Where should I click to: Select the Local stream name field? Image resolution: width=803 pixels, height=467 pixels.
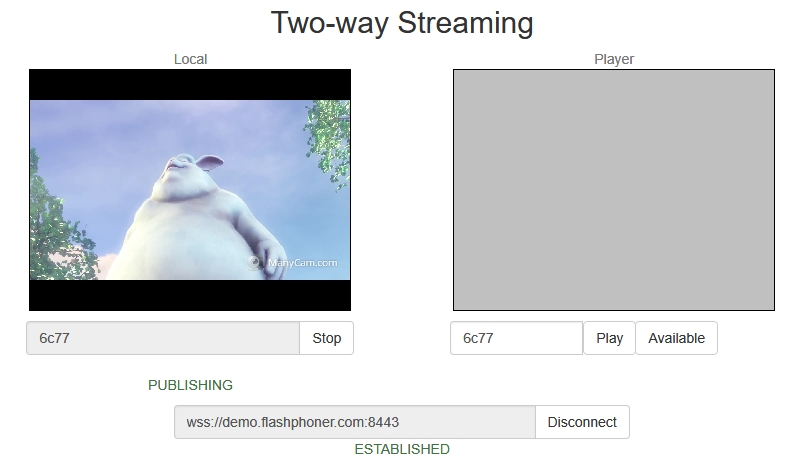click(163, 338)
